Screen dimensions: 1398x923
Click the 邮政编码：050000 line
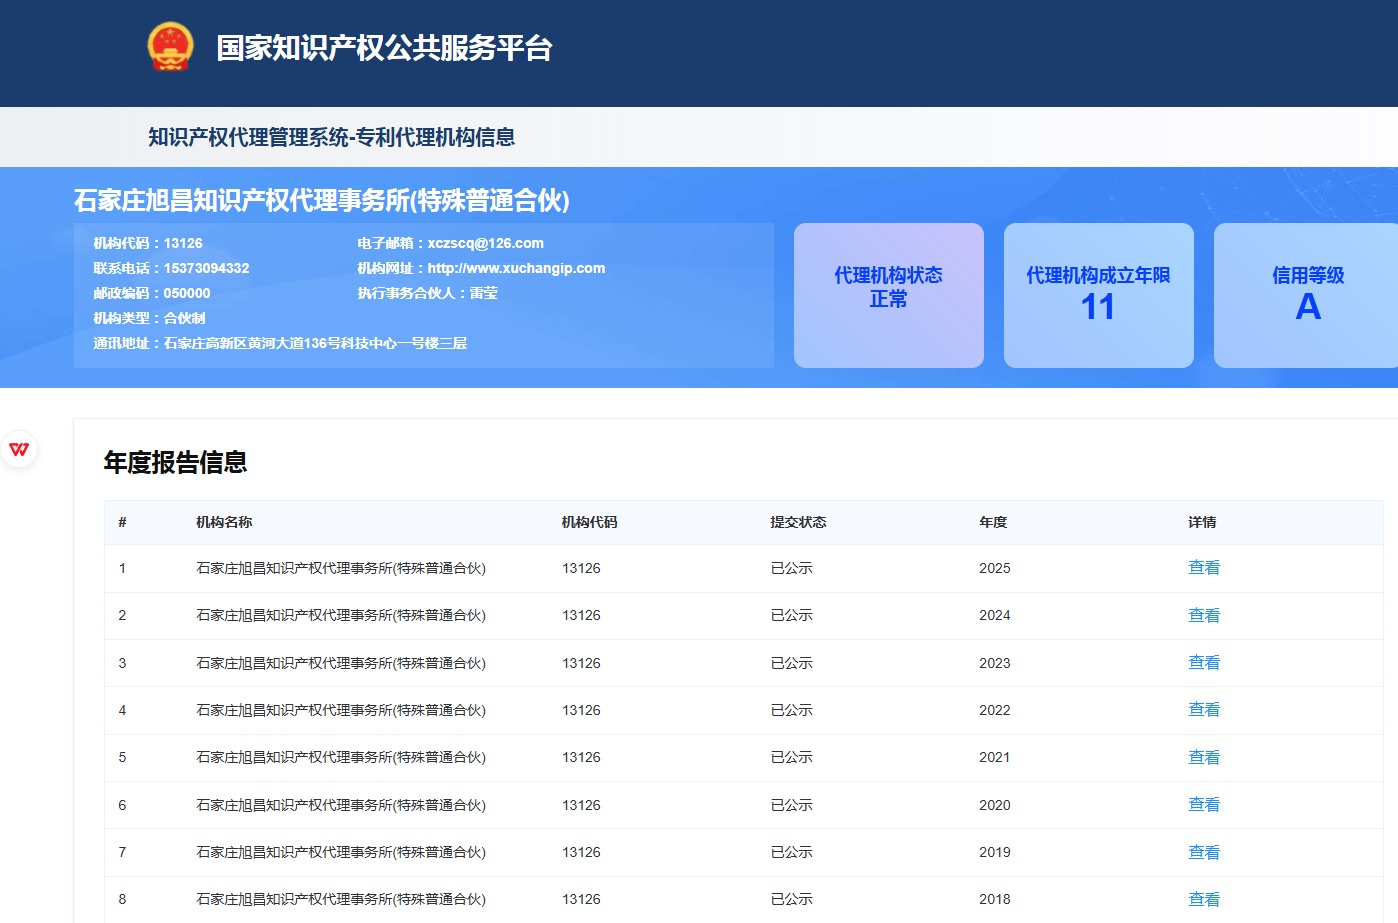(152, 293)
